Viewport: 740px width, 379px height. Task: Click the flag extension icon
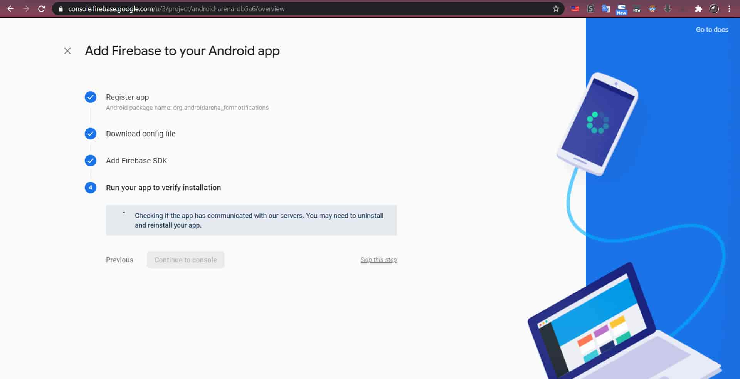575,8
